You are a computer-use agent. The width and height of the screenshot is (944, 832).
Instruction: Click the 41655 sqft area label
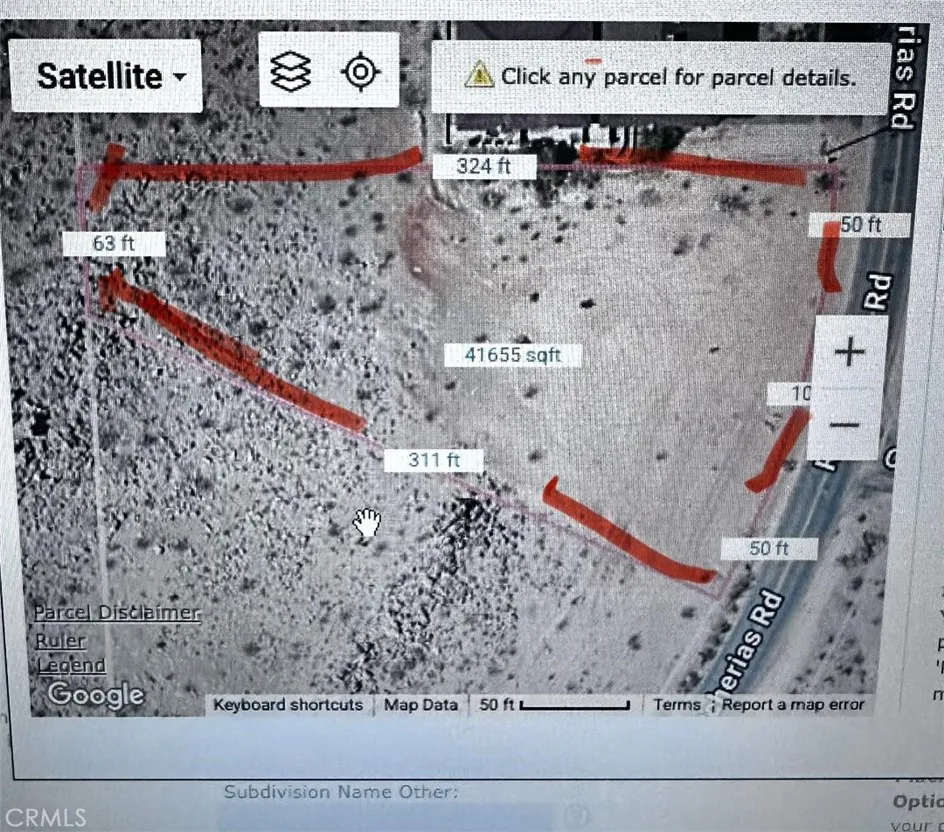coord(513,355)
